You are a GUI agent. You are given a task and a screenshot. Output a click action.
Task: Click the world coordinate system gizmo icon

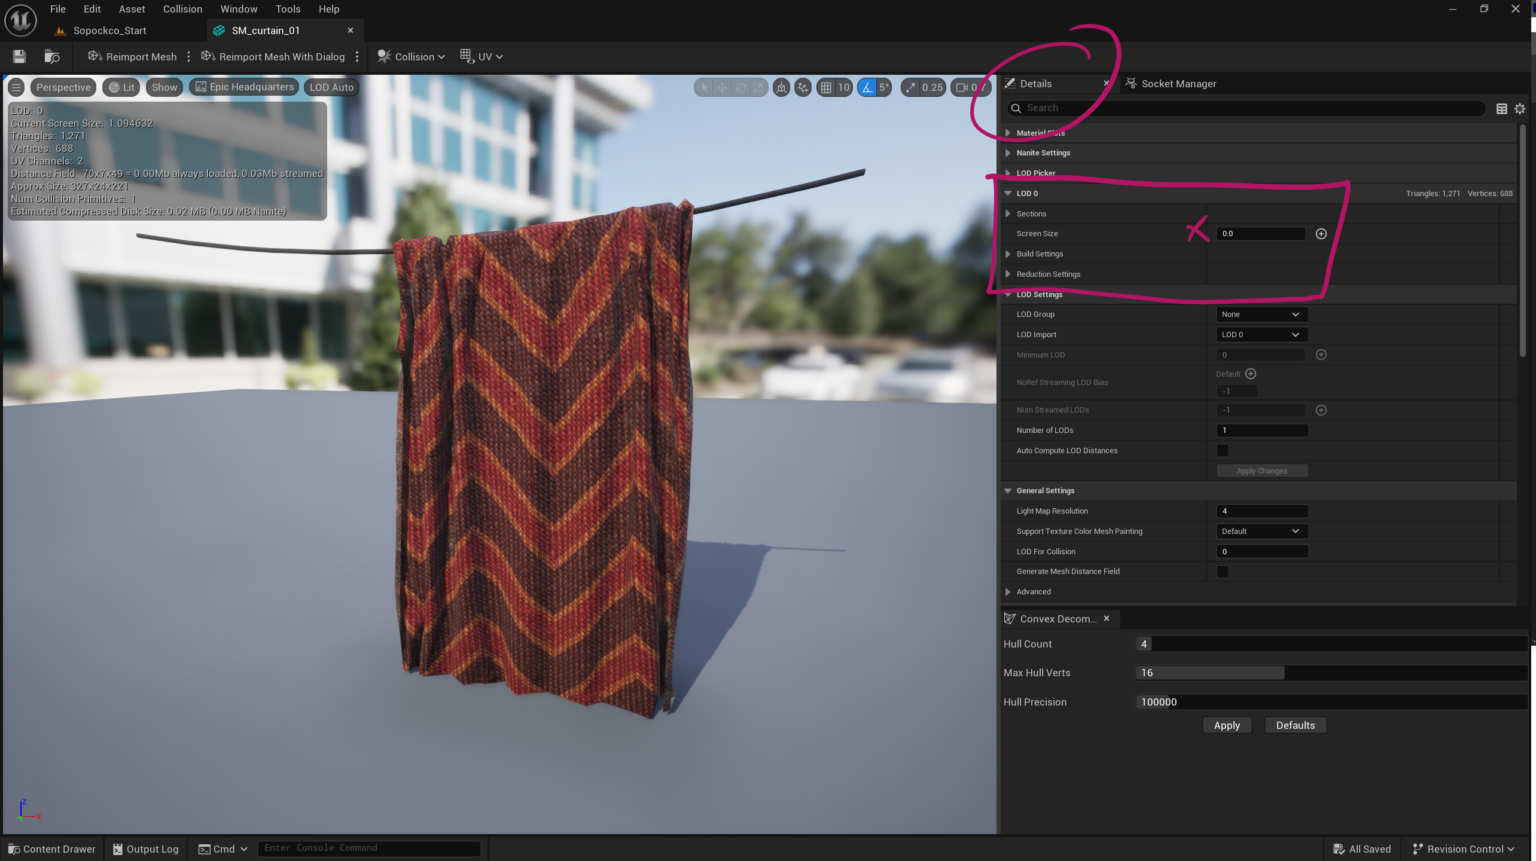(x=781, y=87)
